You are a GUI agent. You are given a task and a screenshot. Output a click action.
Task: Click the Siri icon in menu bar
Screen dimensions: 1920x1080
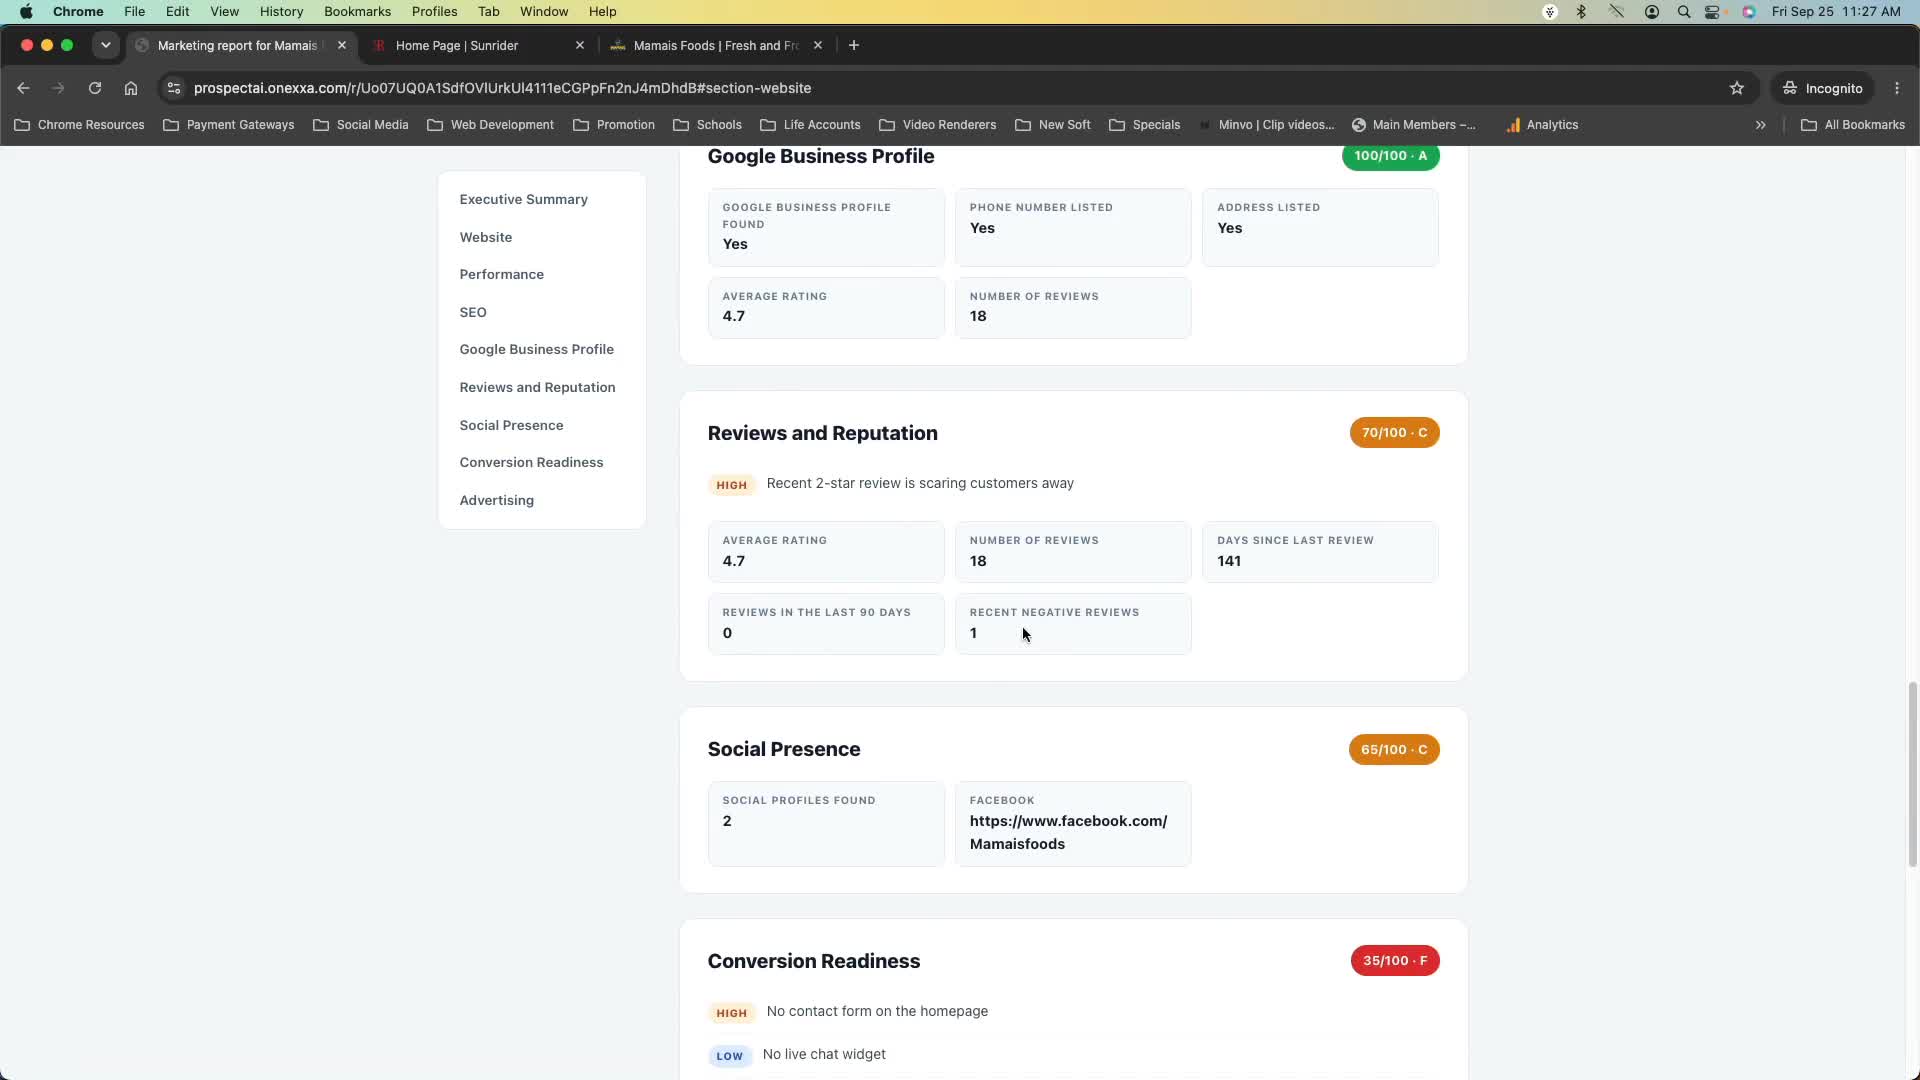pyautogui.click(x=1749, y=12)
